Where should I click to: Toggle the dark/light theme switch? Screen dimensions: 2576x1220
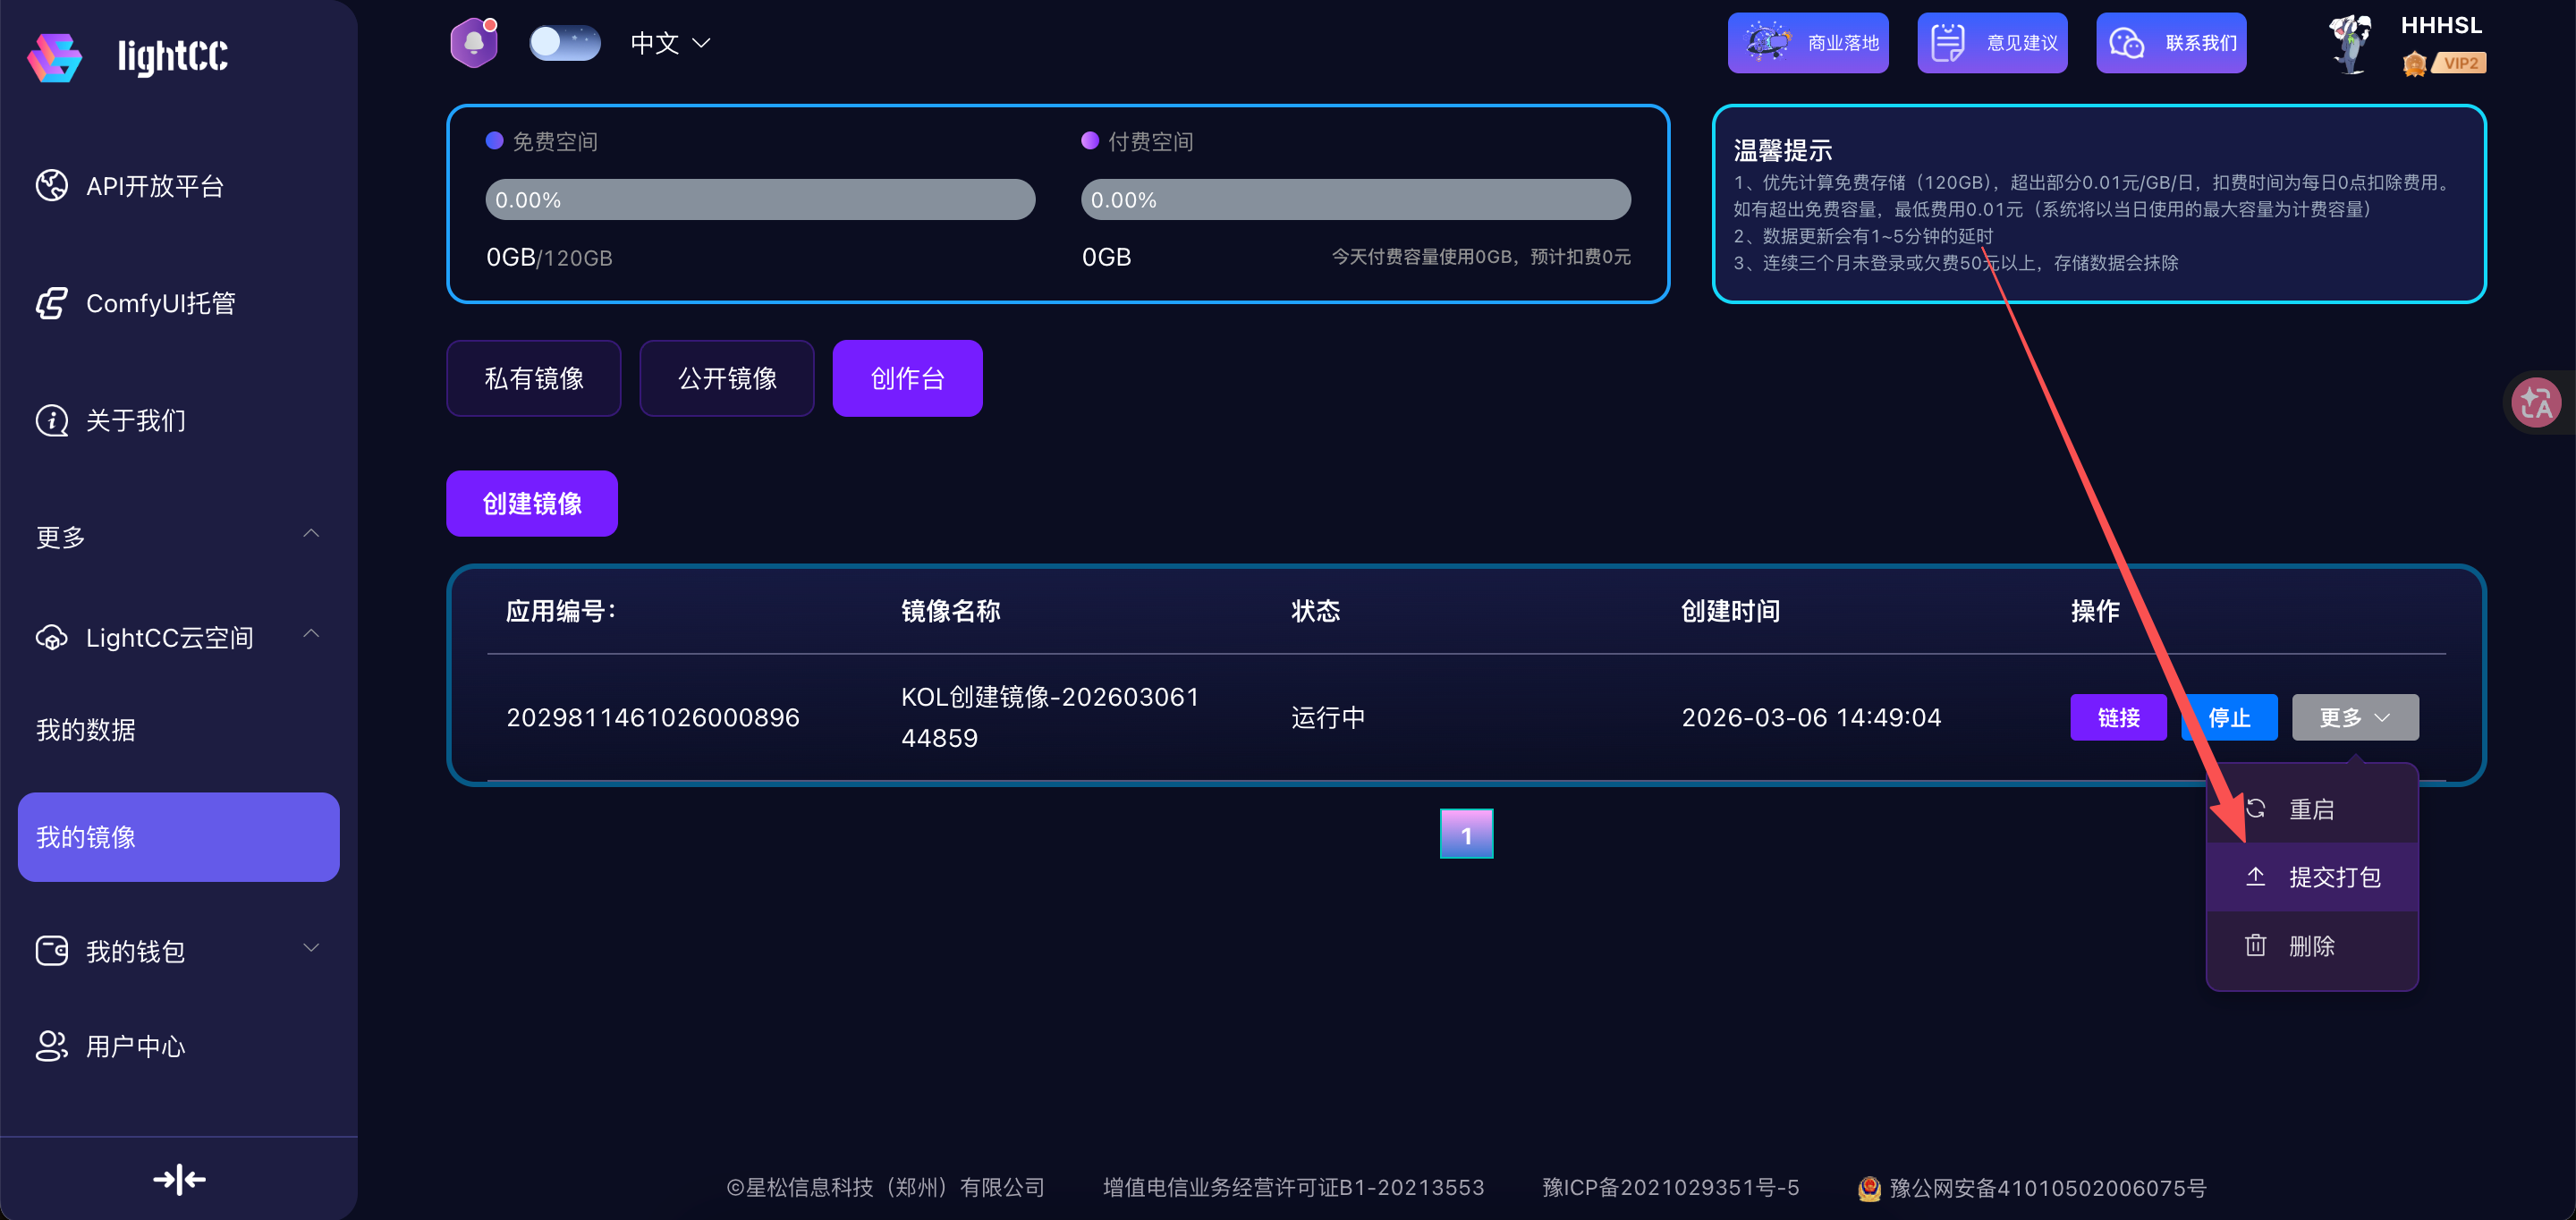click(564, 43)
